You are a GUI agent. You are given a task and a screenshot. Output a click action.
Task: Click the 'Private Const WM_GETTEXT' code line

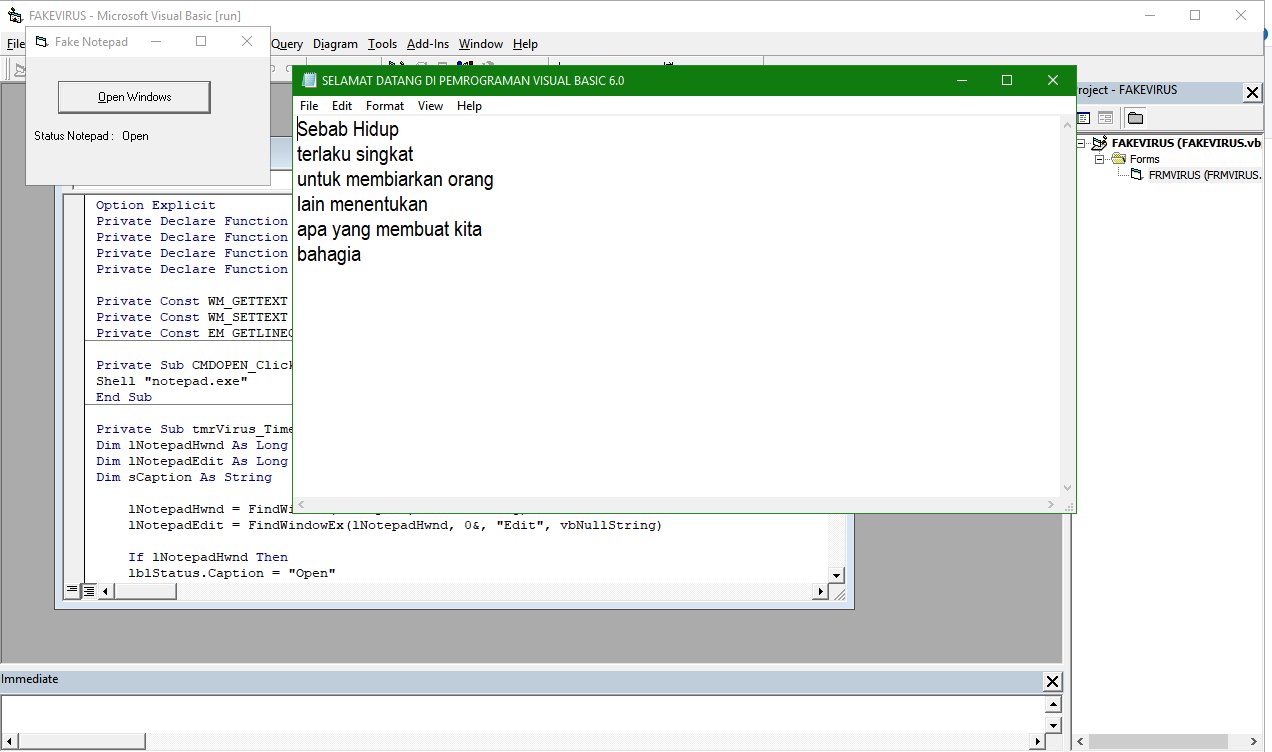pyautogui.click(x=192, y=301)
